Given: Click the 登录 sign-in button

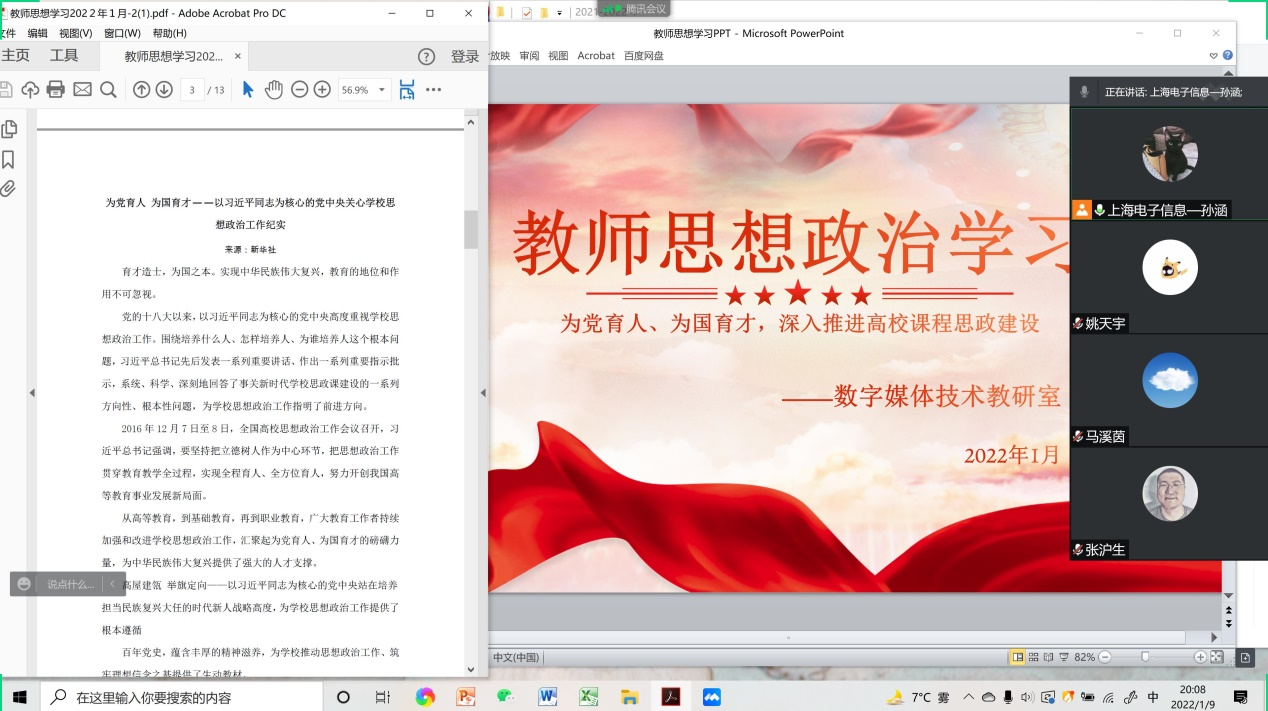Looking at the screenshot, I should point(465,57).
